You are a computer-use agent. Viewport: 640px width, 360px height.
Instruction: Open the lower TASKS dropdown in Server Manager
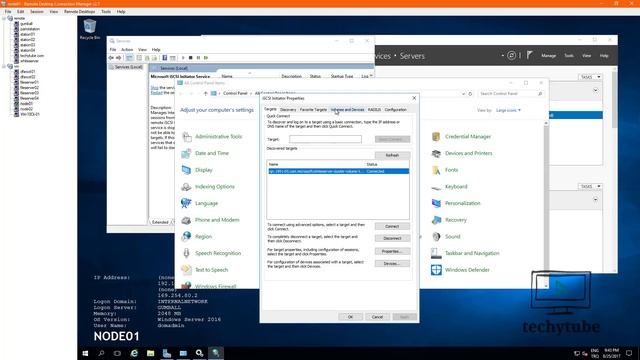pyautogui.click(x=590, y=187)
